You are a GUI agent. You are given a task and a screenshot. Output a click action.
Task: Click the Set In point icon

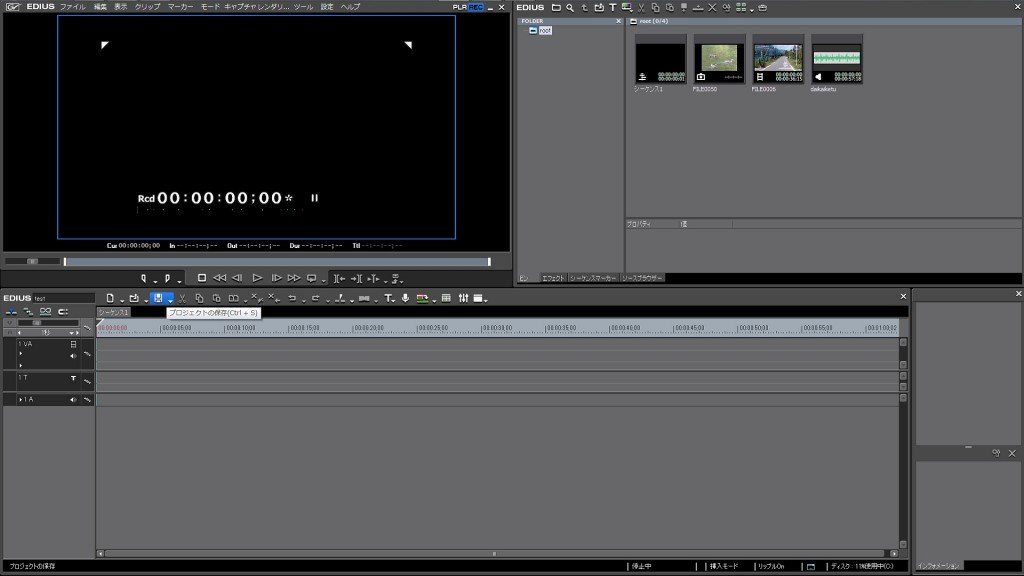(x=144, y=278)
